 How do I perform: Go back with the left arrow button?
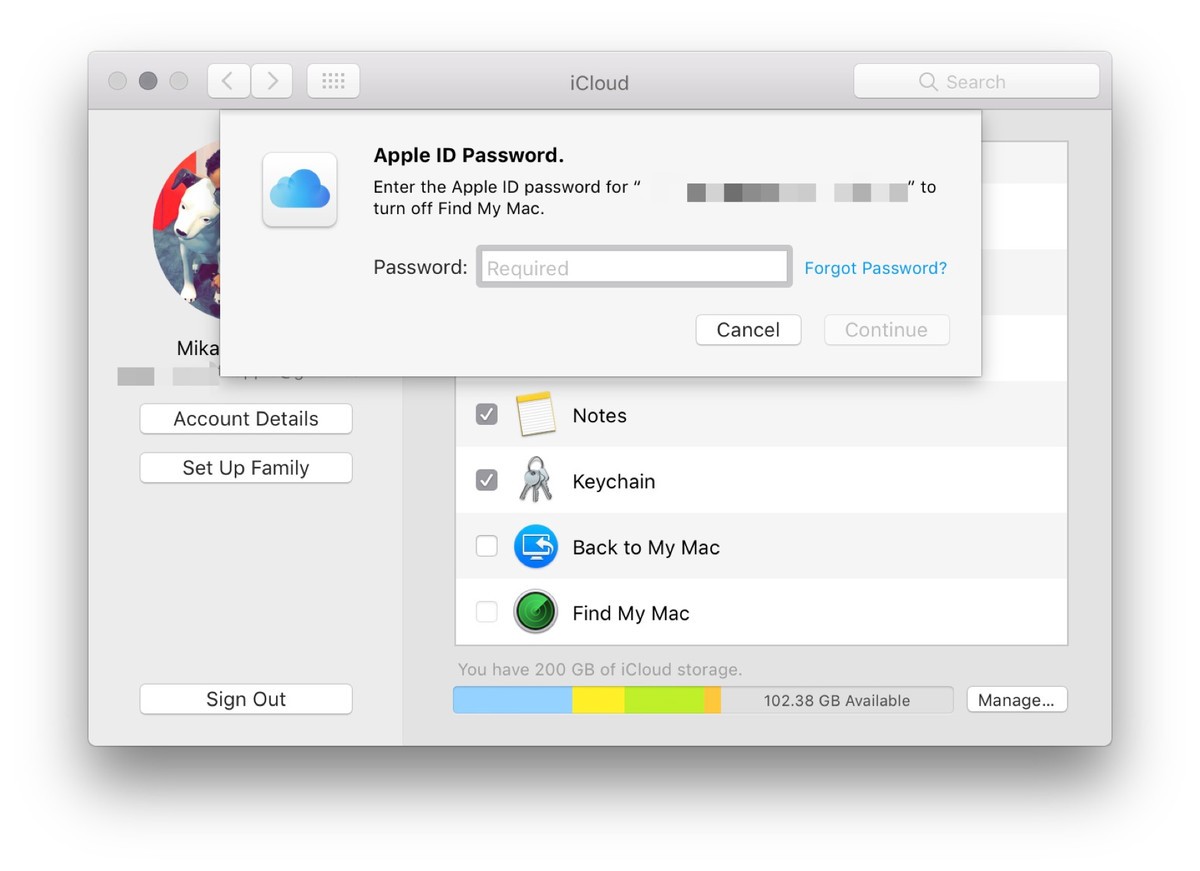click(x=229, y=81)
